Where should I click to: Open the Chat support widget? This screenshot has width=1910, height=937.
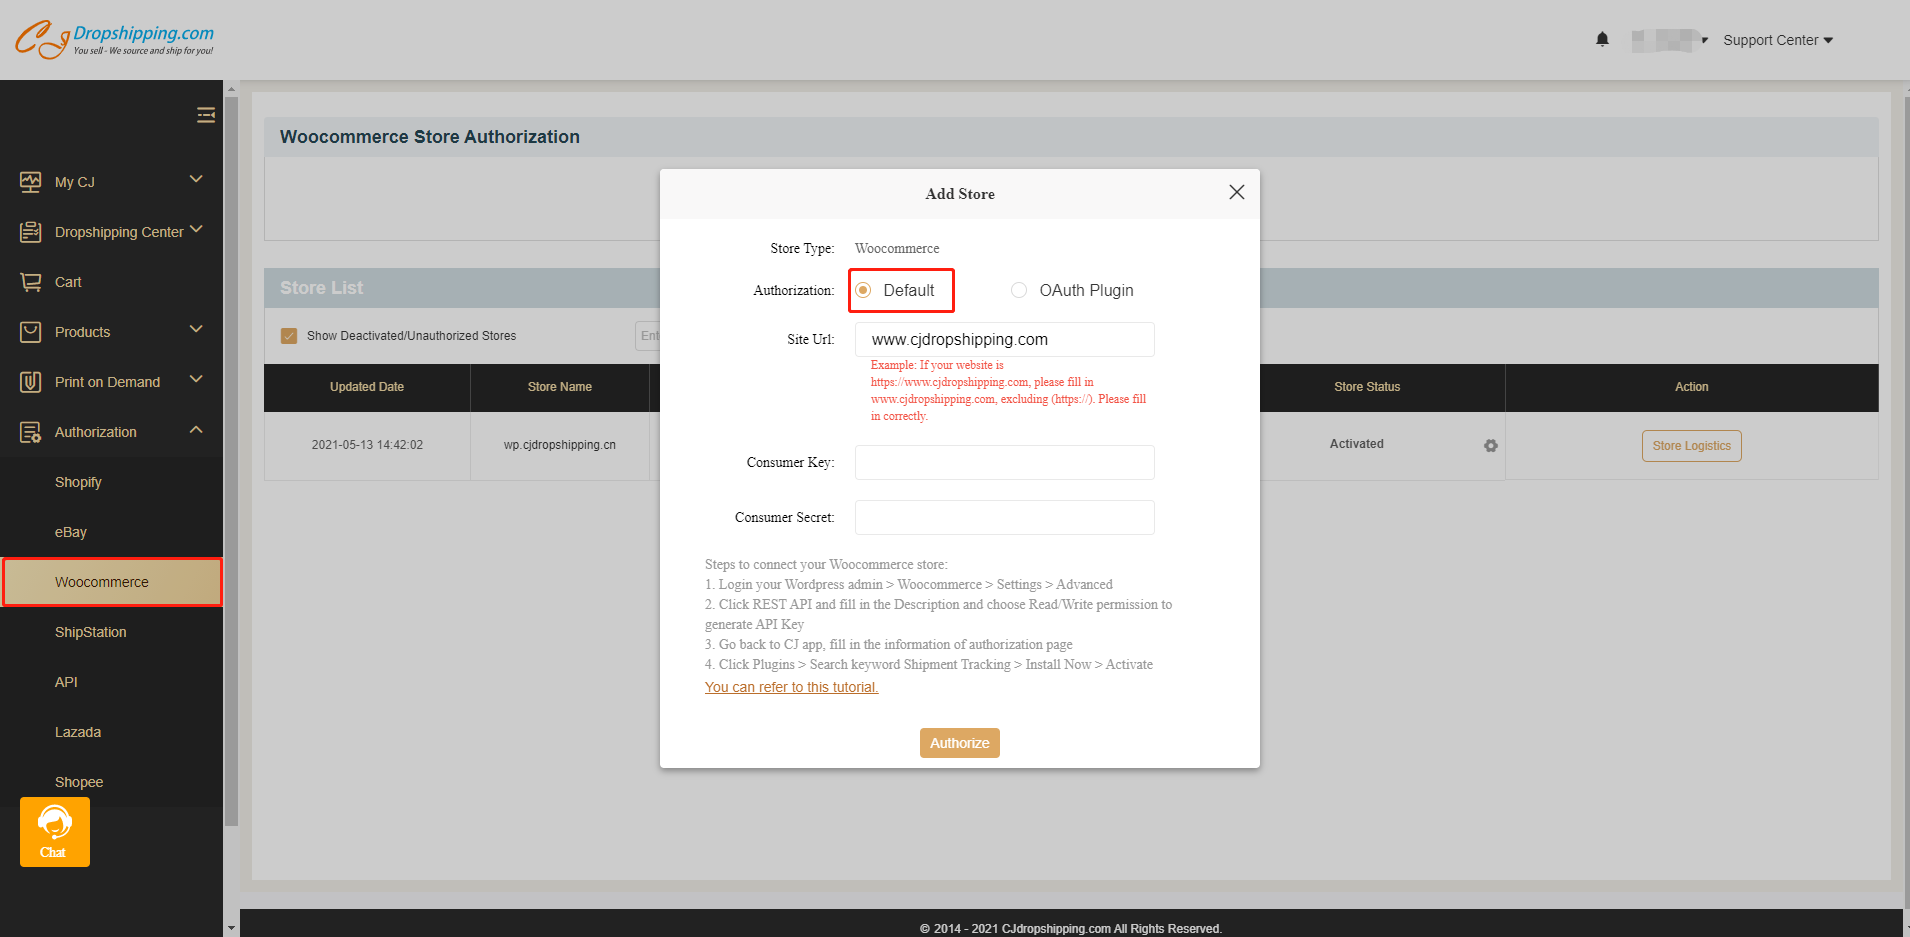point(55,832)
